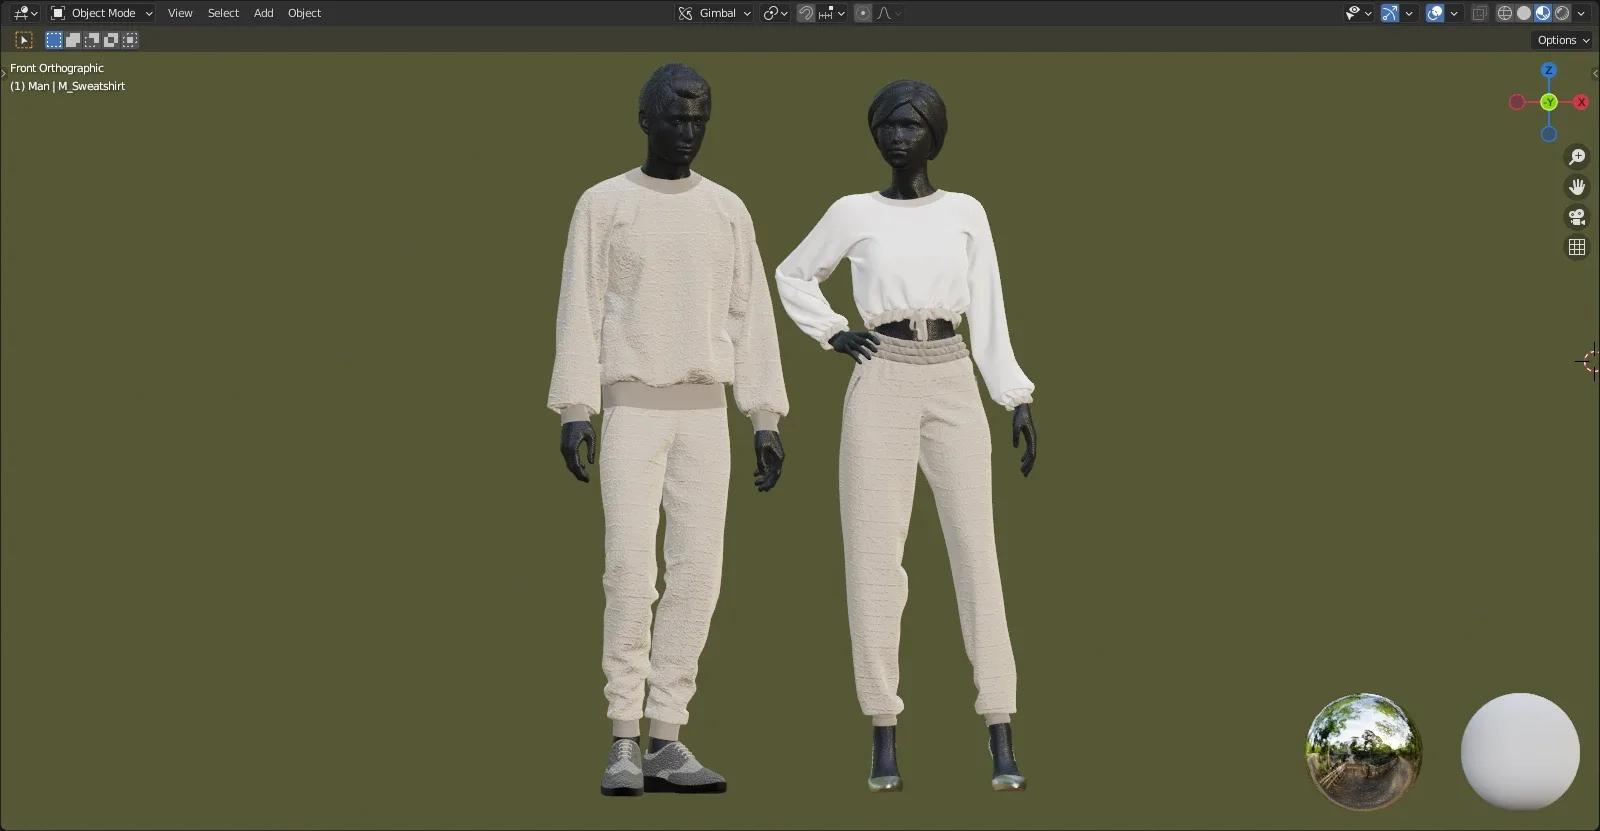Switch perspective/orthographic grid icon
The height and width of the screenshot is (831, 1600).
1577,247
